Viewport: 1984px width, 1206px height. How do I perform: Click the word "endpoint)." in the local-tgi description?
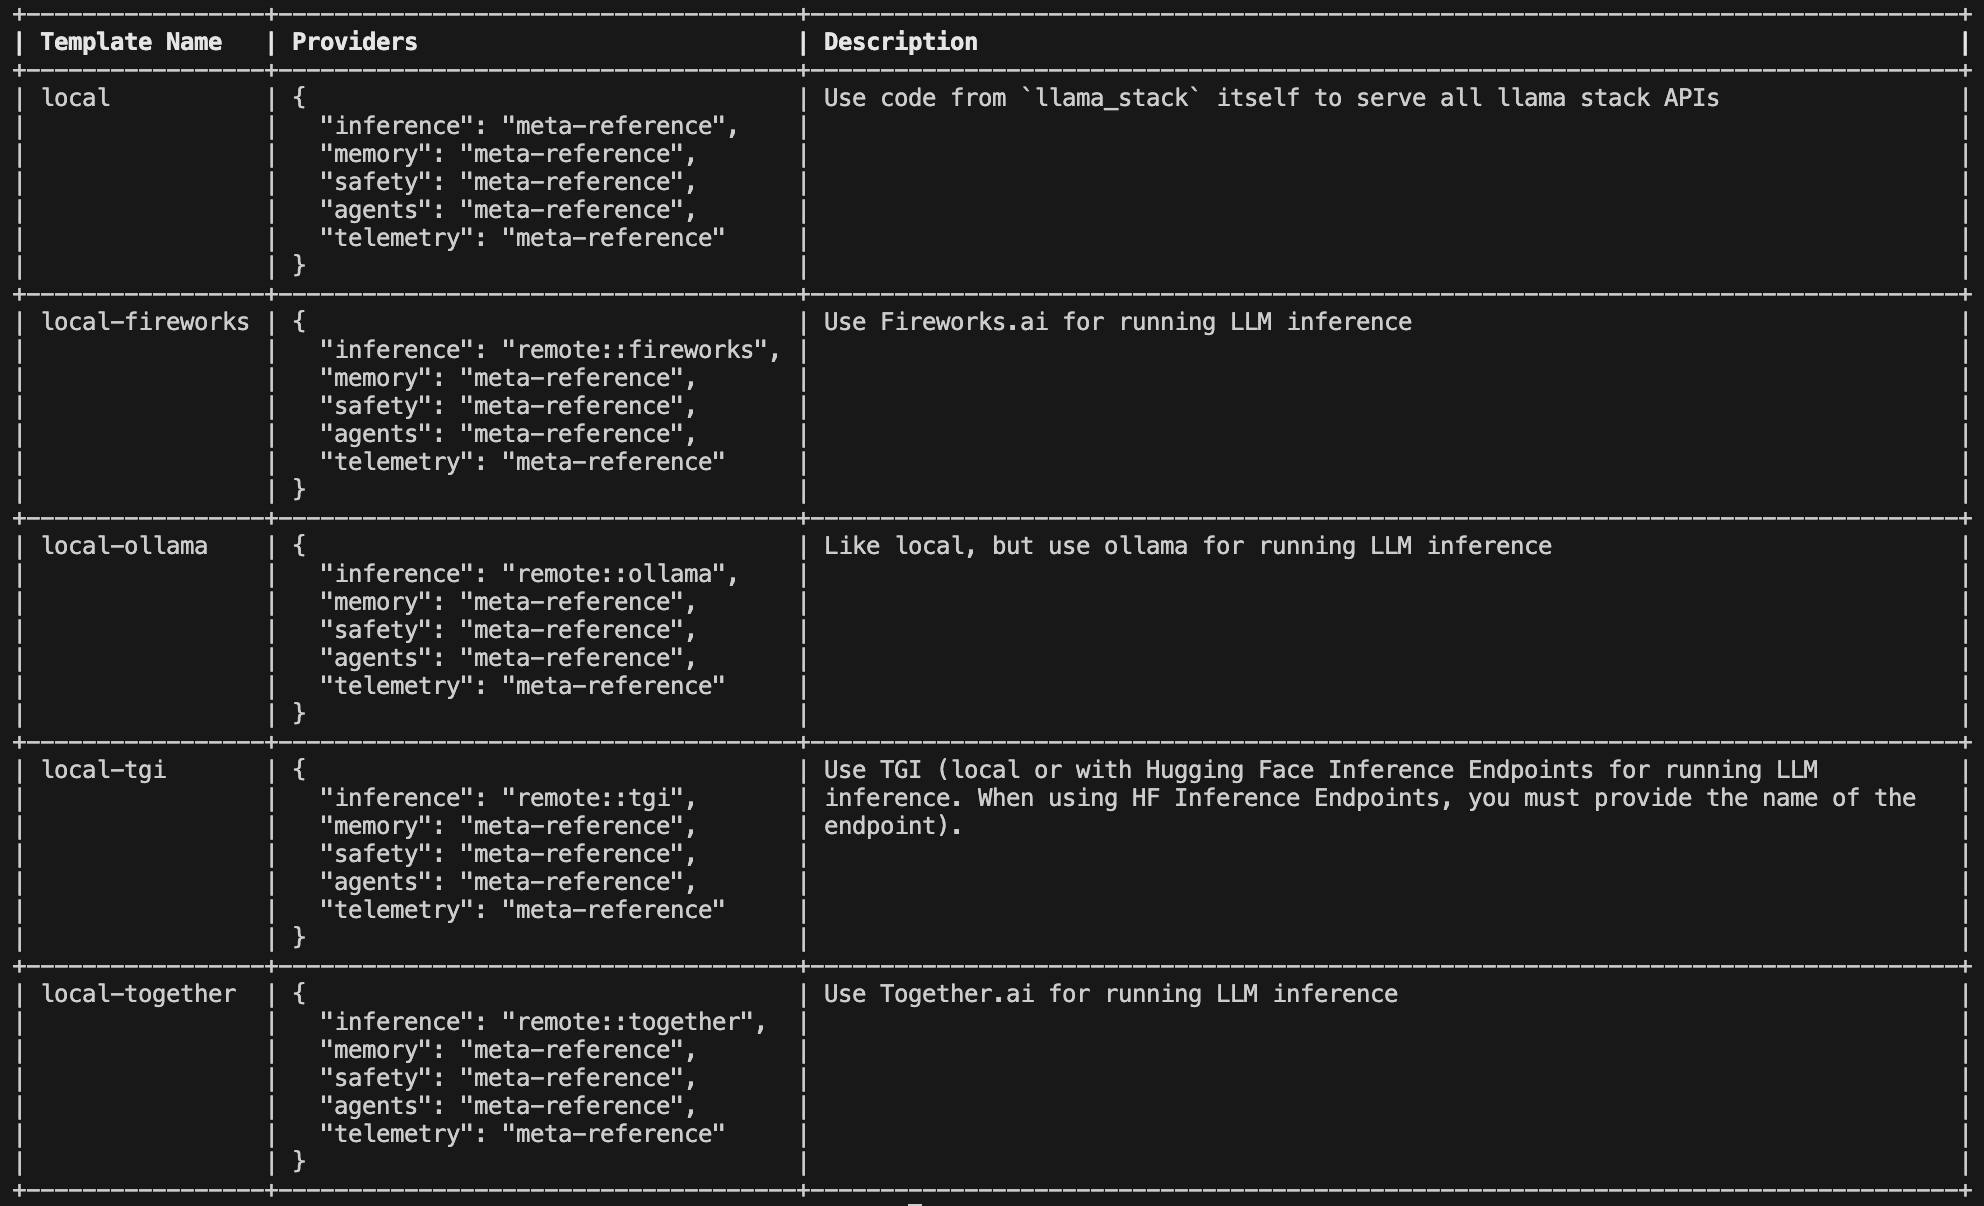click(892, 826)
